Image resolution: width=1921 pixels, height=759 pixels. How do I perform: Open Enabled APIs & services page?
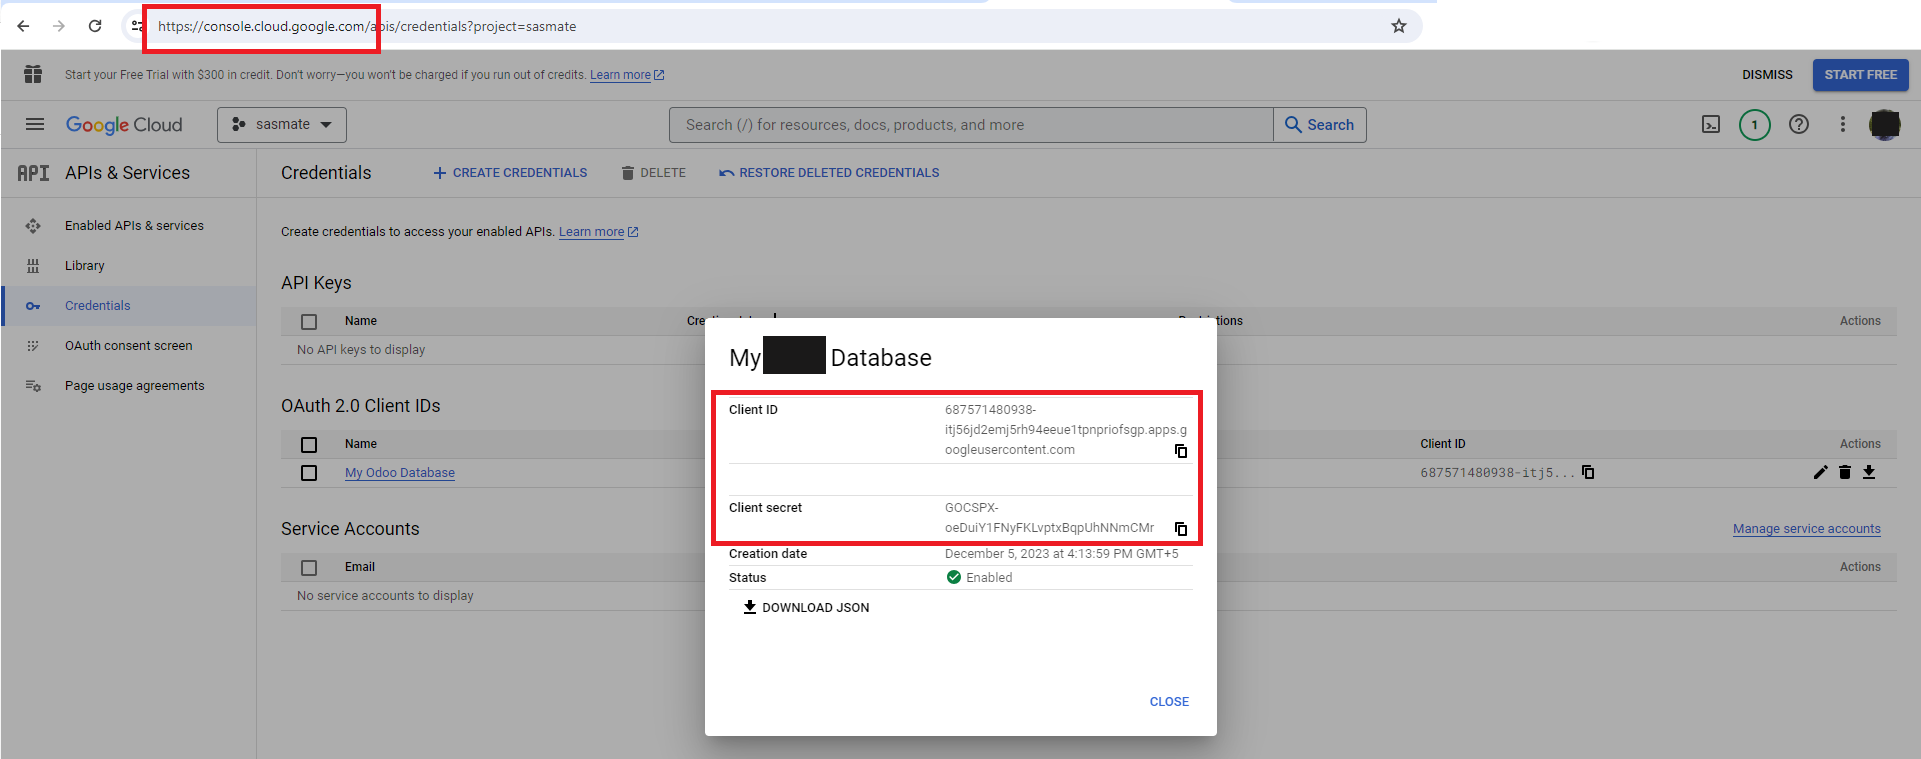click(x=134, y=226)
